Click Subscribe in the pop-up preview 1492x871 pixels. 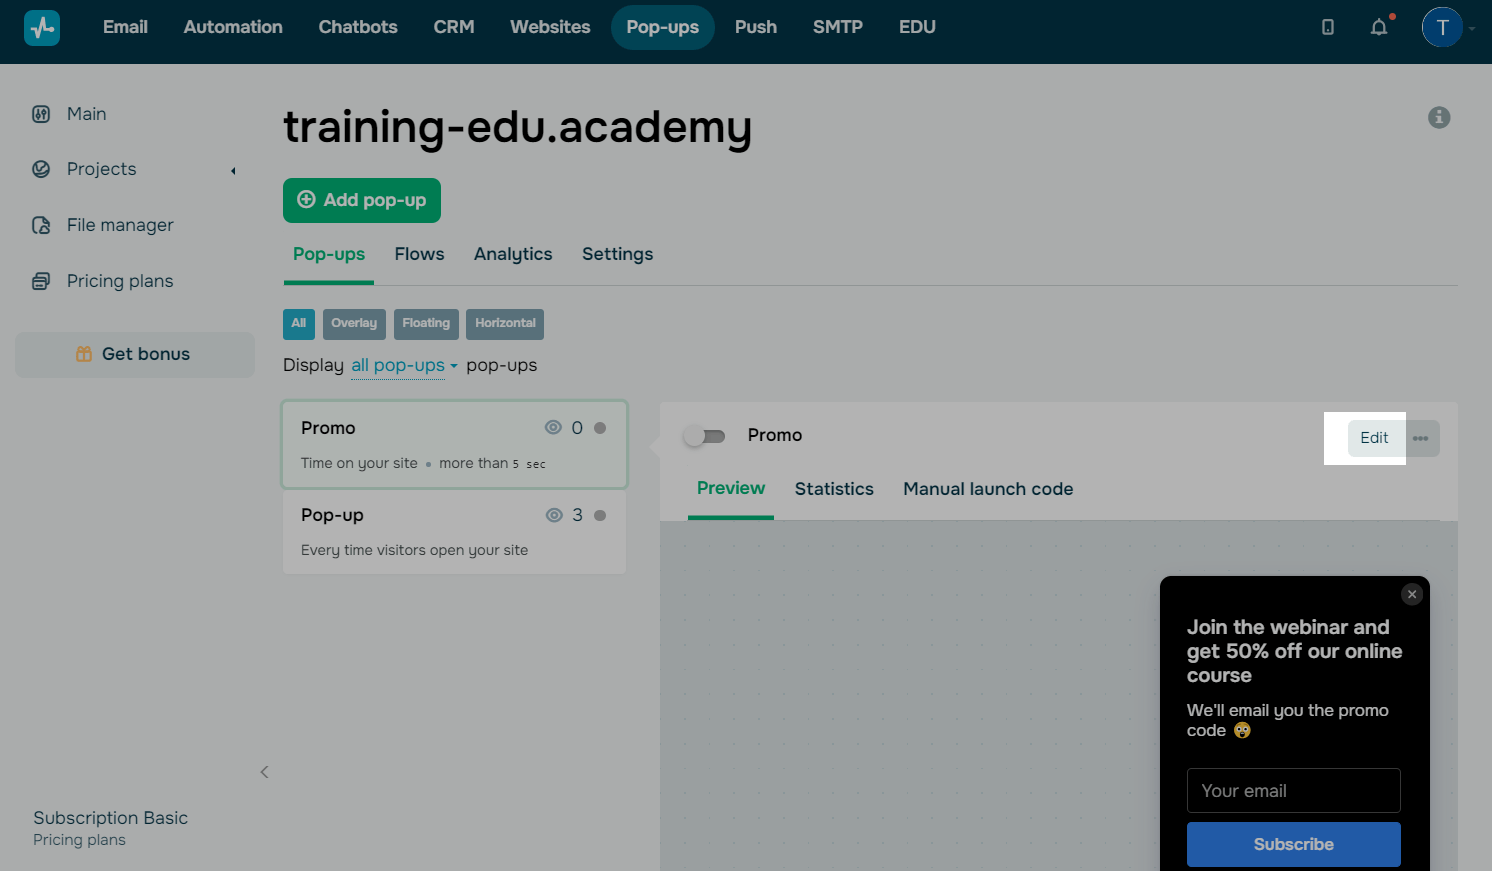click(1294, 845)
